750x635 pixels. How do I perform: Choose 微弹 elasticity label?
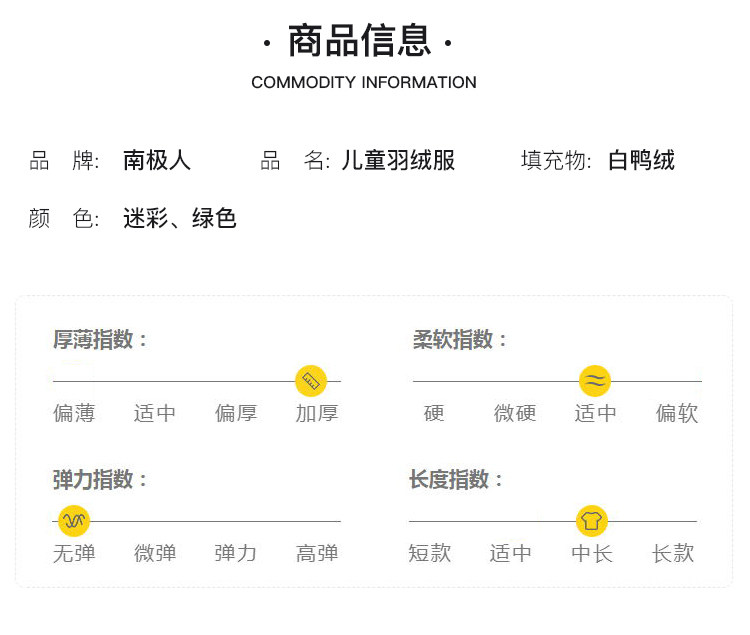click(x=155, y=553)
